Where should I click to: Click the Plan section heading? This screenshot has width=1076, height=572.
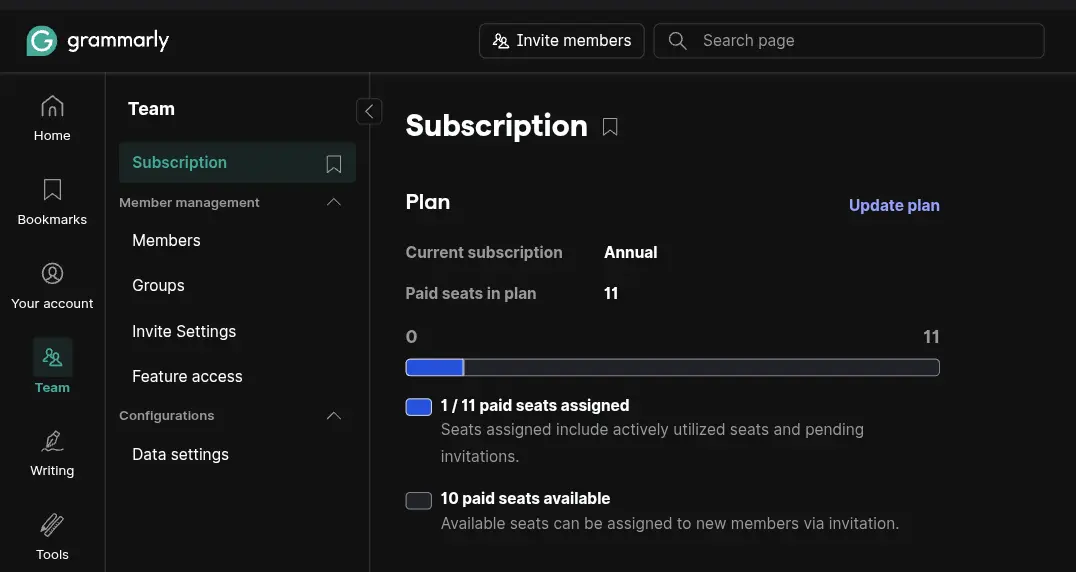pos(428,202)
